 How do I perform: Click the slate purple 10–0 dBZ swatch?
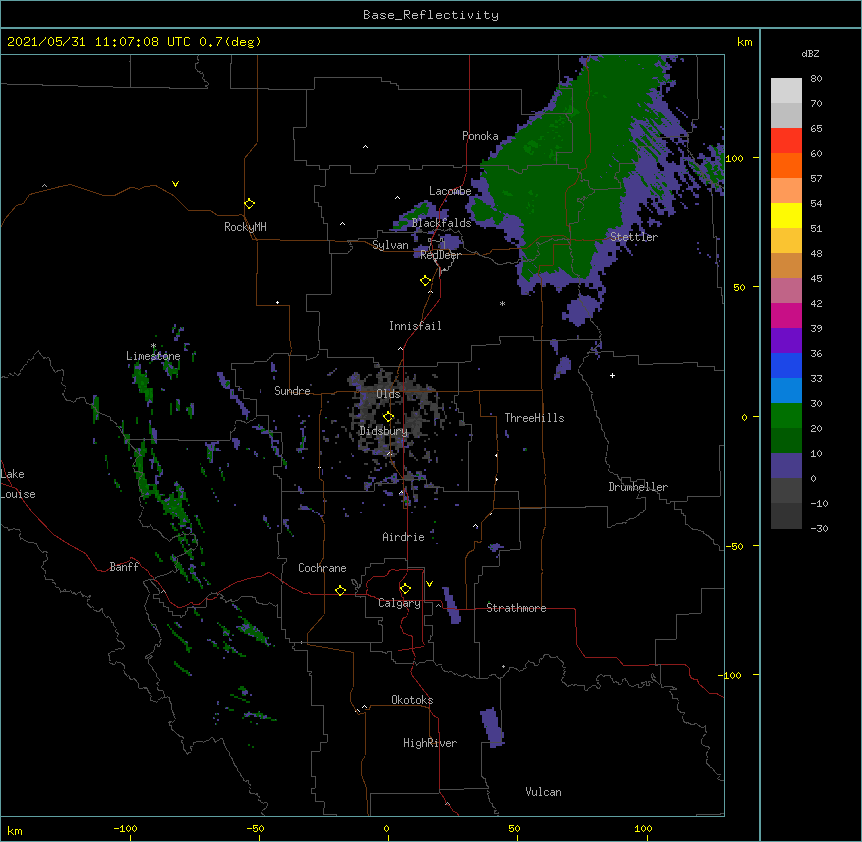pyautogui.click(x=786, y=466)
